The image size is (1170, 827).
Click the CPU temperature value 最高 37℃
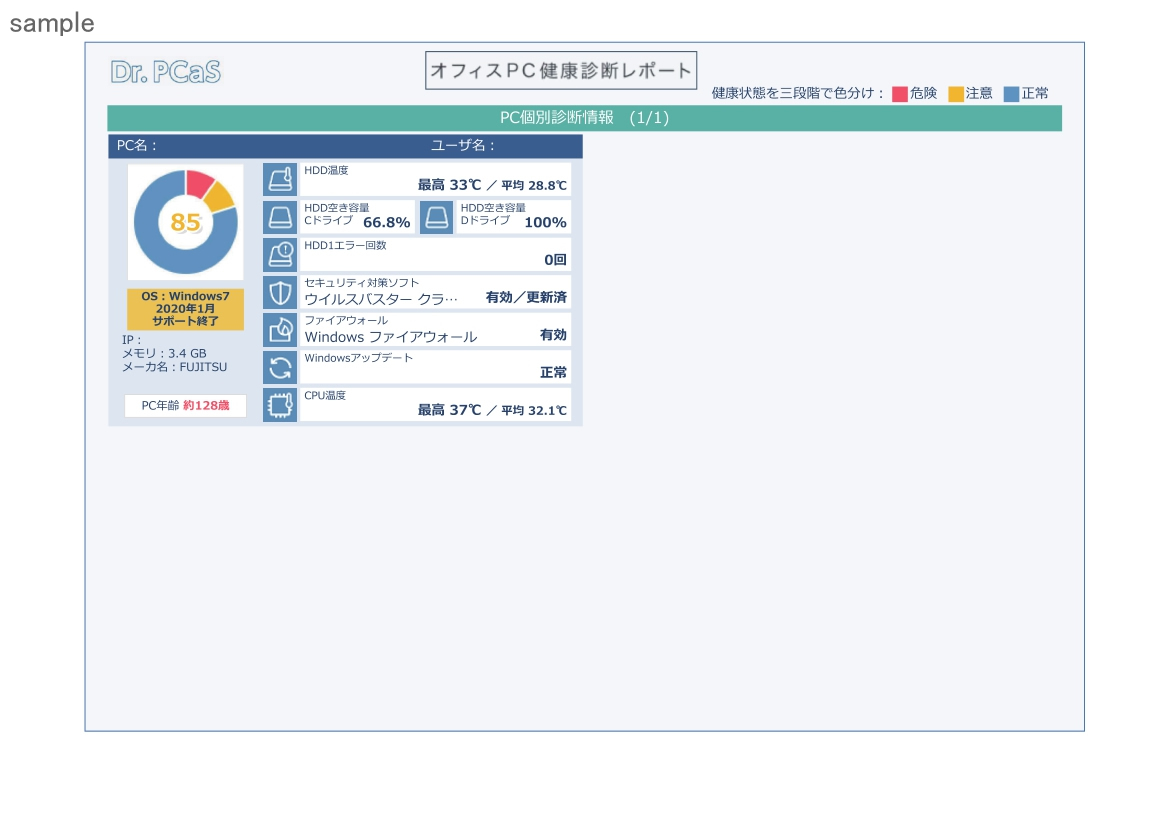point(449,410)
